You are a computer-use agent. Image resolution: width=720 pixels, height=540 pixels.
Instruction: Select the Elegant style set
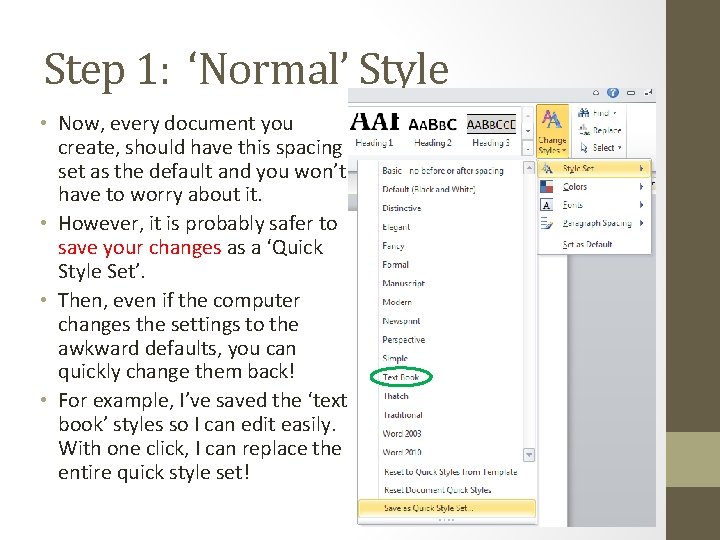(x=396, y=227)
